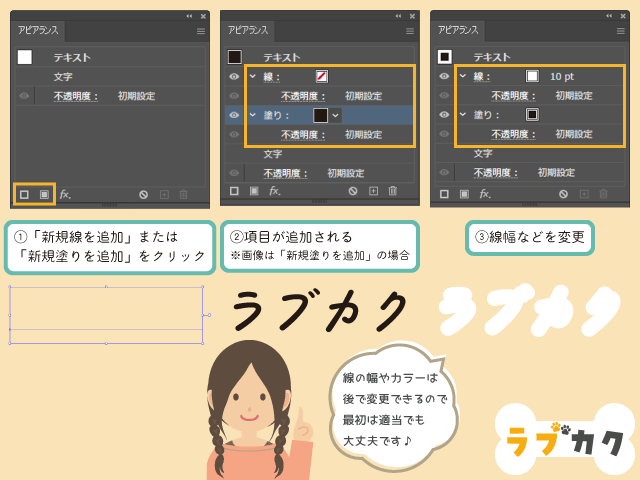Toggle eye beside 不透明度 under 線 in highlighted panel
Image resolution: width=640 pixels, height=480 pixels.
click(x=234, y=96)
